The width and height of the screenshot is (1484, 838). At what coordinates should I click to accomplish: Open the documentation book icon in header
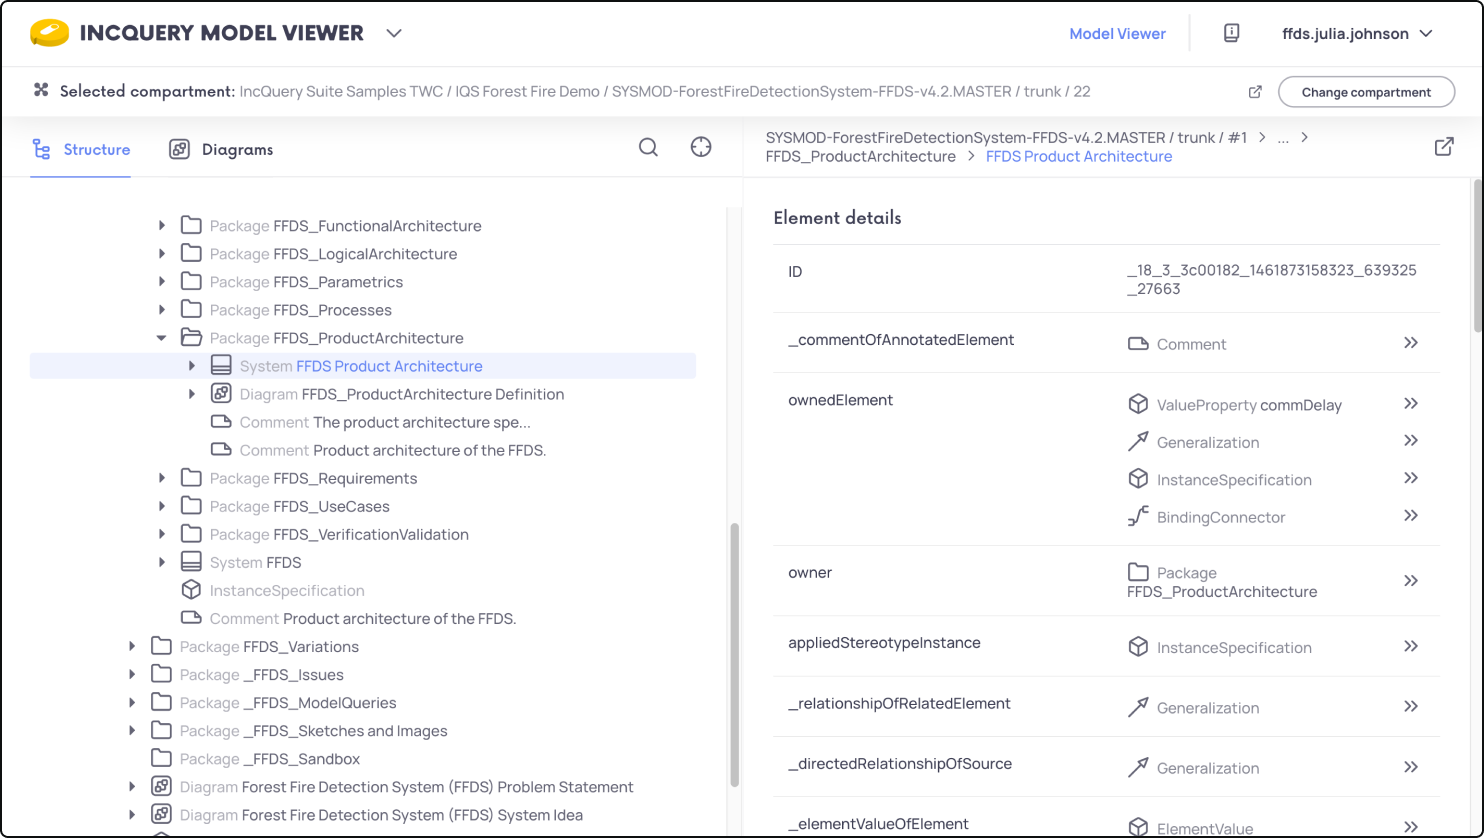click(x=1231, y=33)
